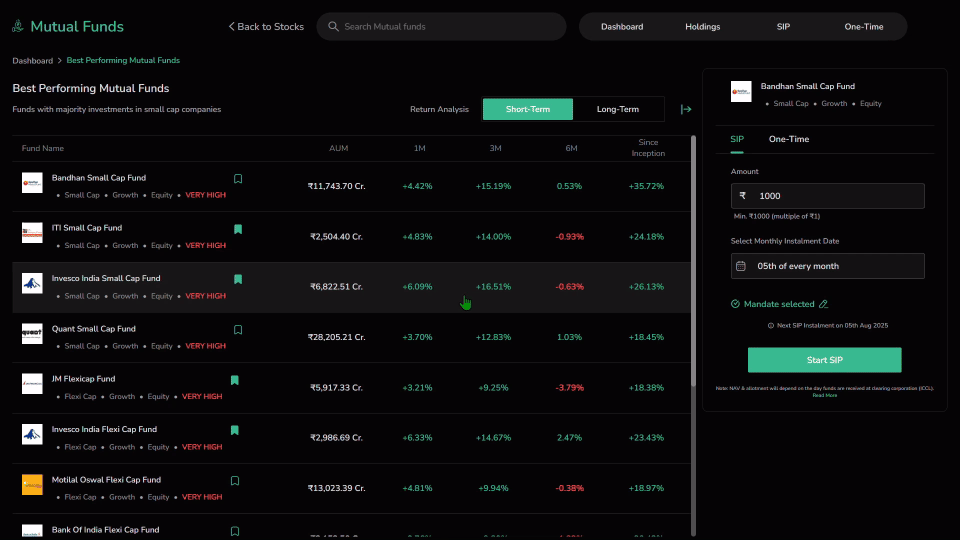960x540 pixels.
Task: Click the +6.33% 1M return value
Action: 417,438
